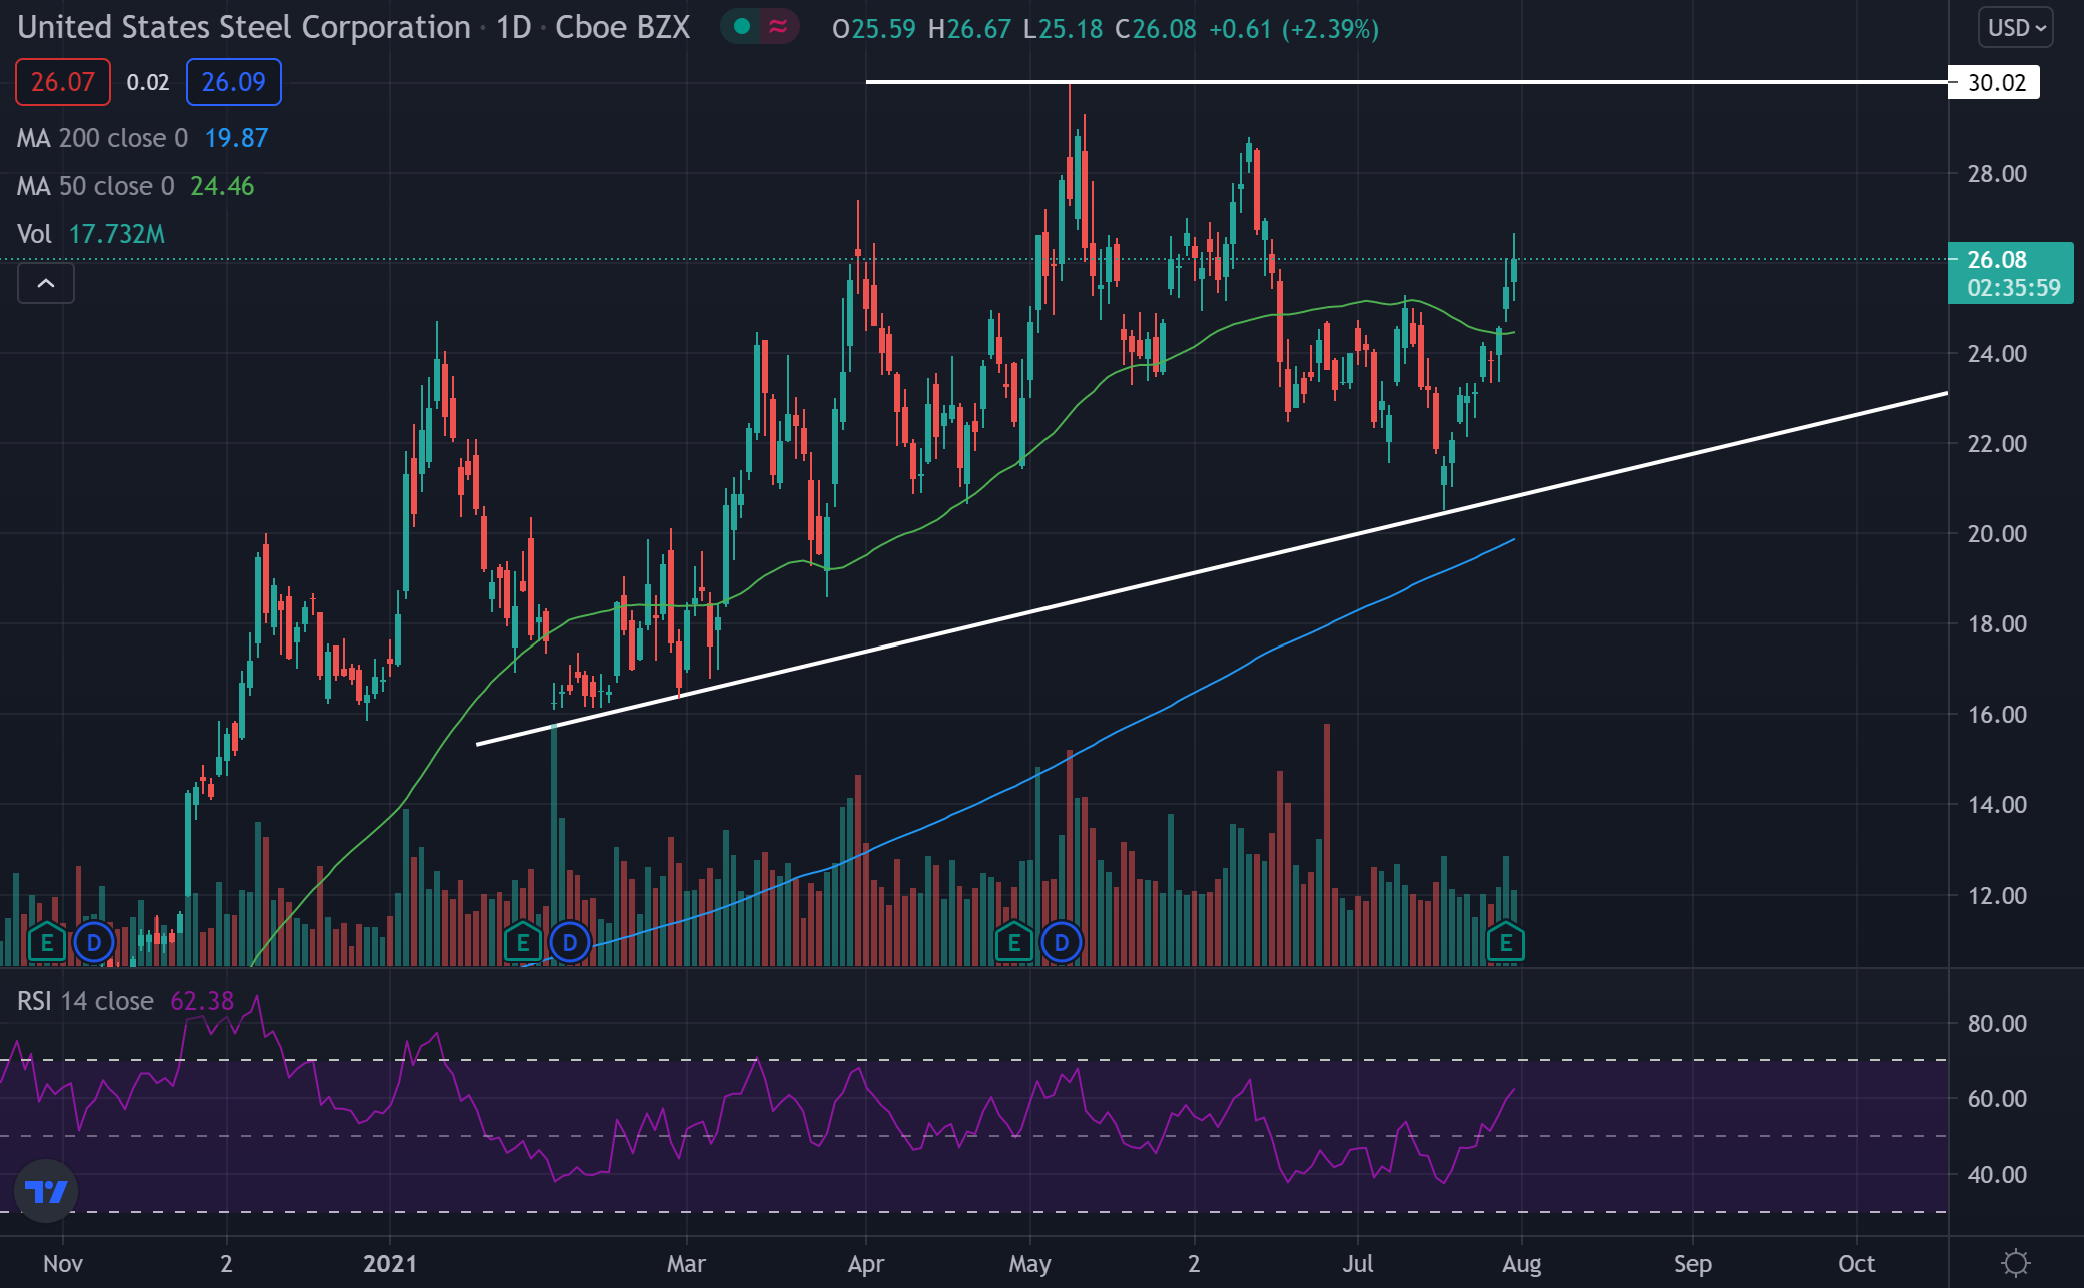Screen dimensions: 2084x1288
Task: Collapse the legend with the chevron arrow
Action: 45,284
